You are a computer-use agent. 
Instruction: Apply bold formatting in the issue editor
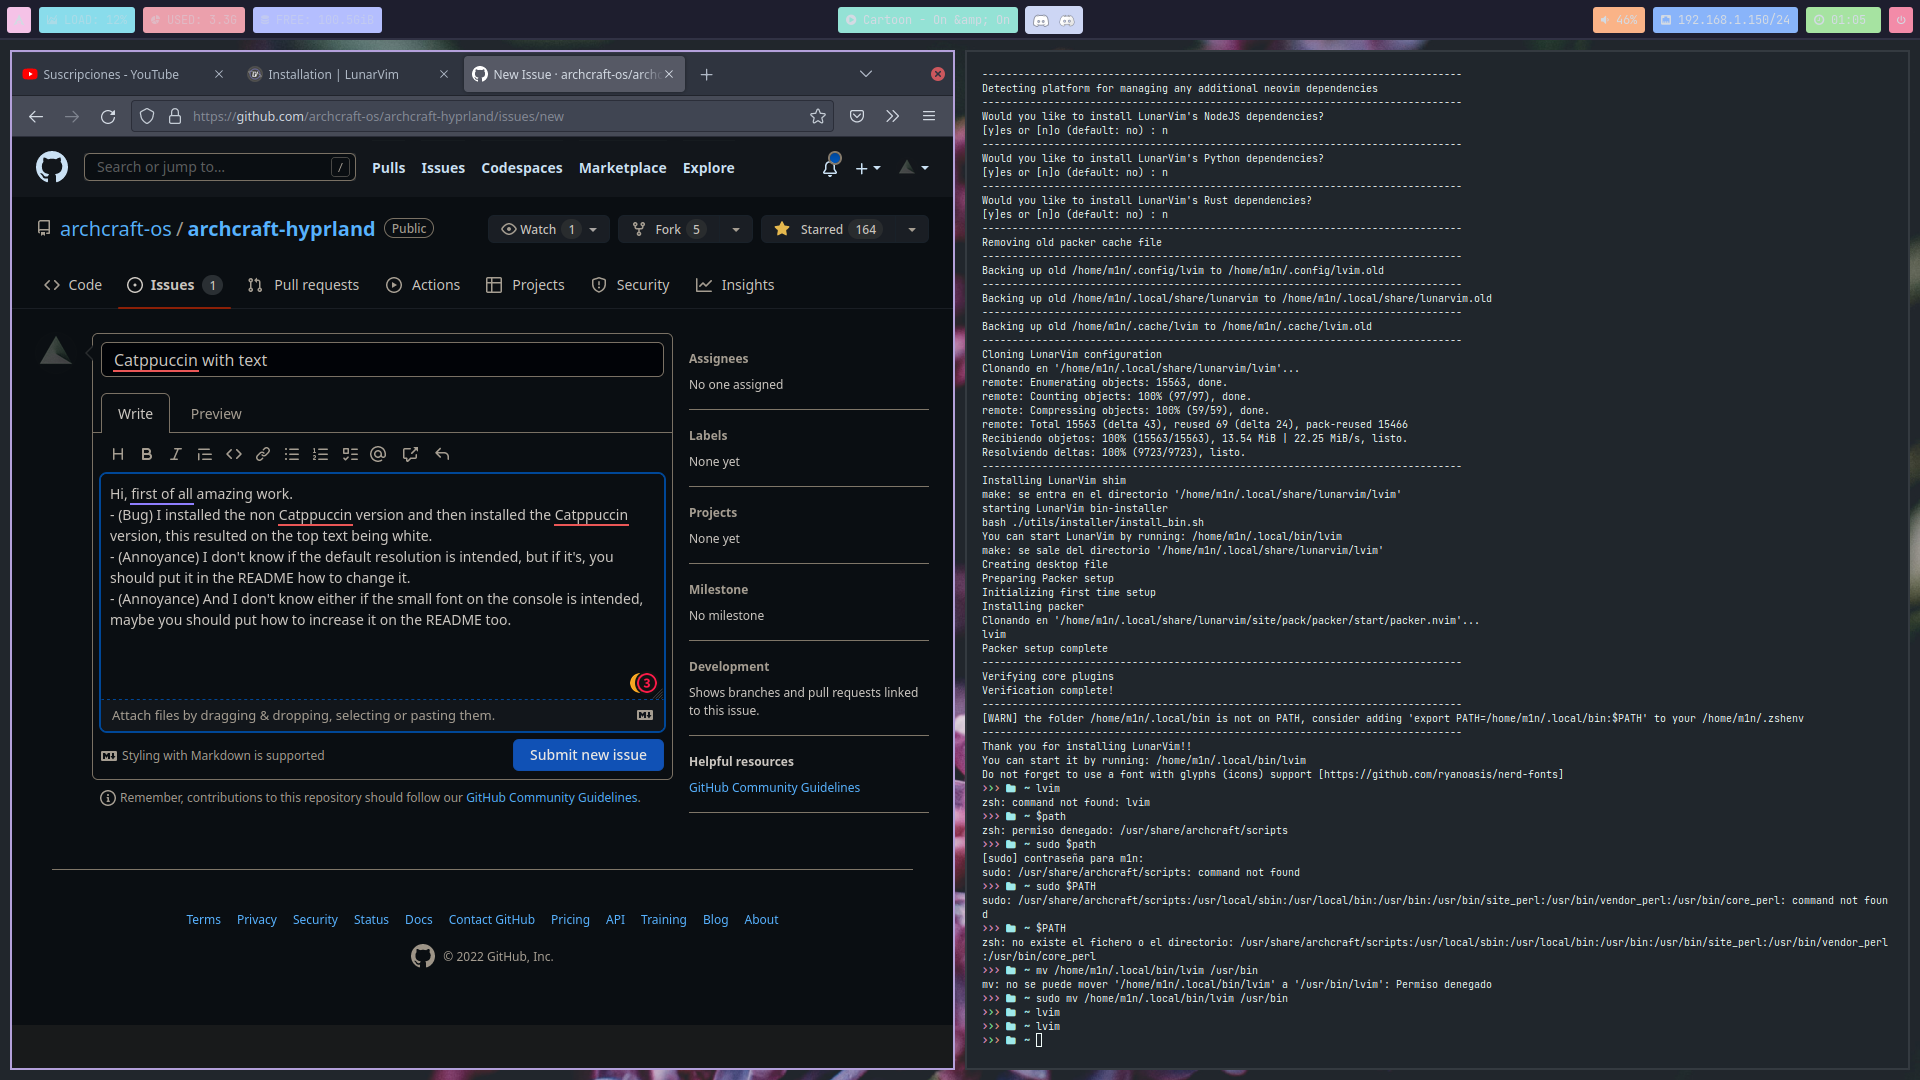(x=147, y=454)
